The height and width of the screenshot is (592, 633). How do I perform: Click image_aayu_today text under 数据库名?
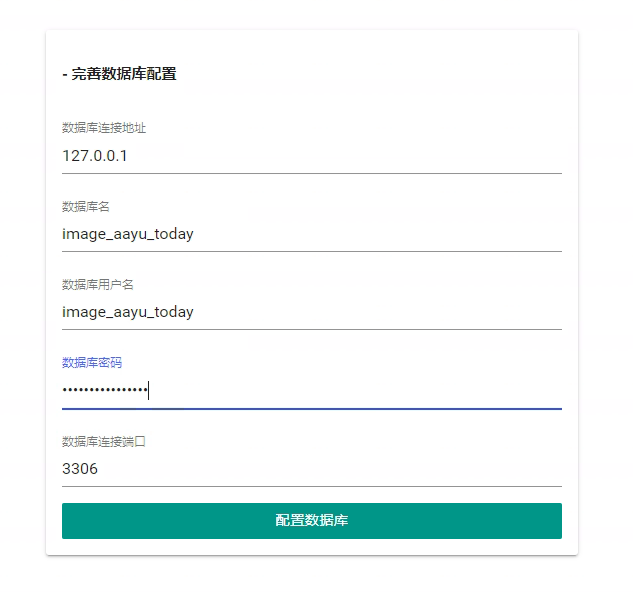tap(127, 234)
